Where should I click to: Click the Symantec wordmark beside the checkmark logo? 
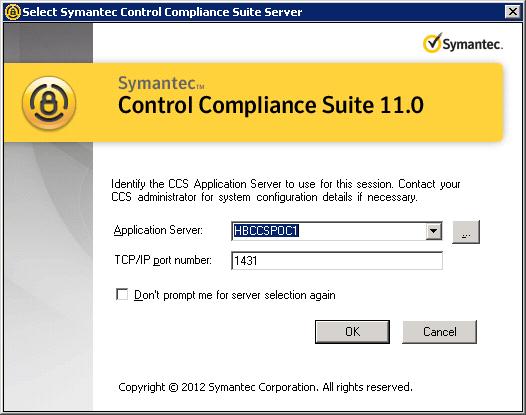473,44
